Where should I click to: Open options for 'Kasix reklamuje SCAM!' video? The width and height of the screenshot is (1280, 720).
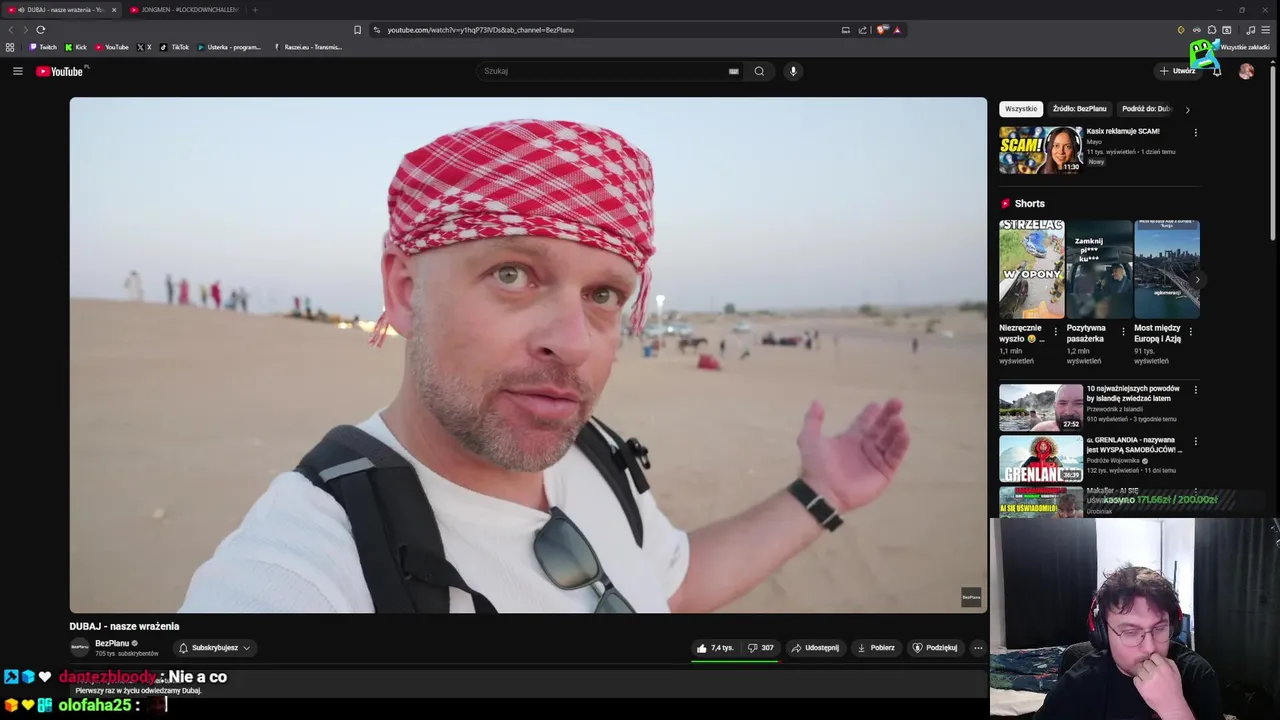1195,132
